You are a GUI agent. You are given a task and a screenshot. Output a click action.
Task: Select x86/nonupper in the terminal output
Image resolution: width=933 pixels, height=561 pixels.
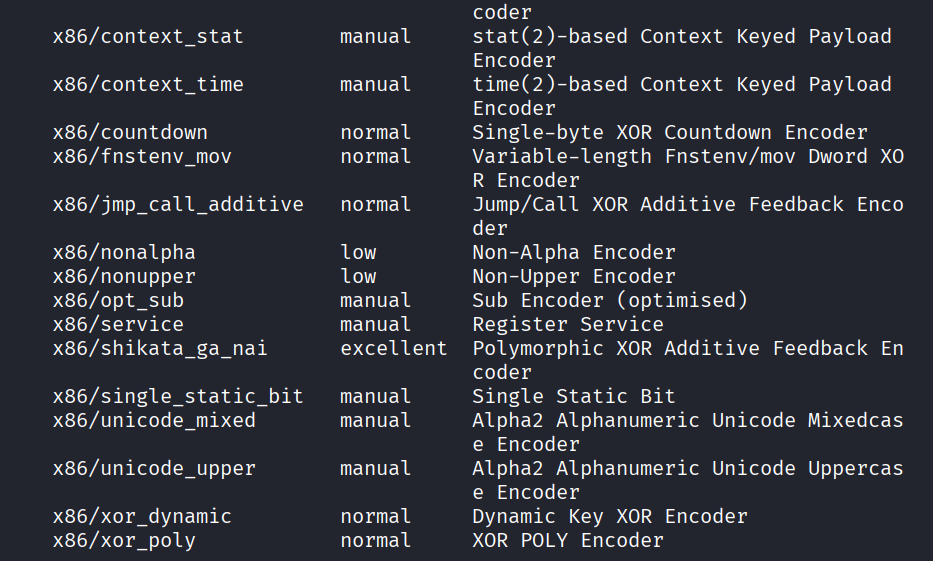pos(124,276)
